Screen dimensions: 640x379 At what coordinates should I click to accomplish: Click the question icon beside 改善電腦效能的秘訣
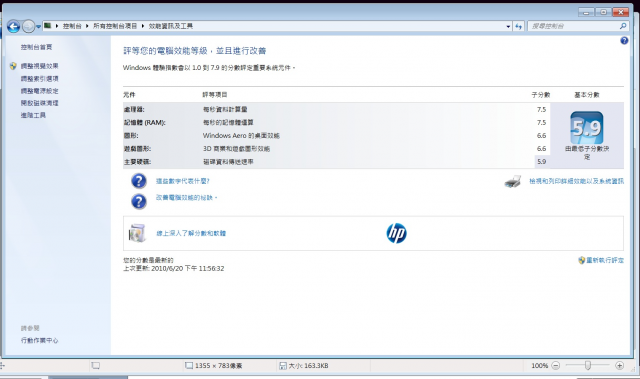coord(139,202)
